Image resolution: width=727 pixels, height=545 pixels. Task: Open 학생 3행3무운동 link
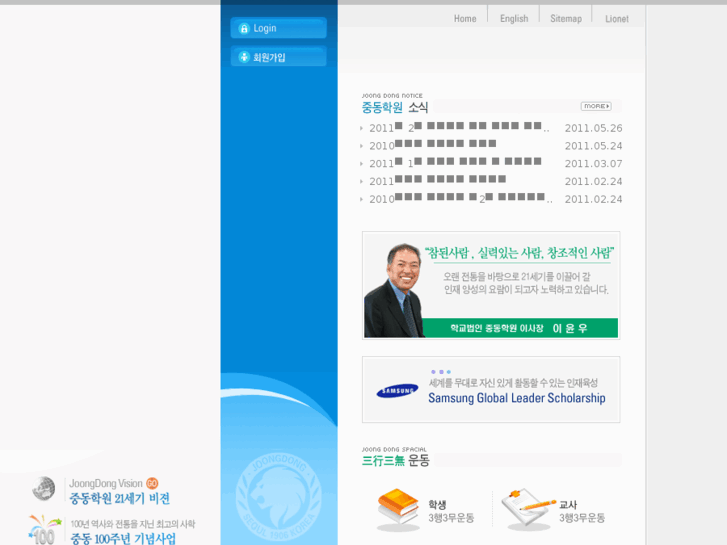(x=451, y=511)
